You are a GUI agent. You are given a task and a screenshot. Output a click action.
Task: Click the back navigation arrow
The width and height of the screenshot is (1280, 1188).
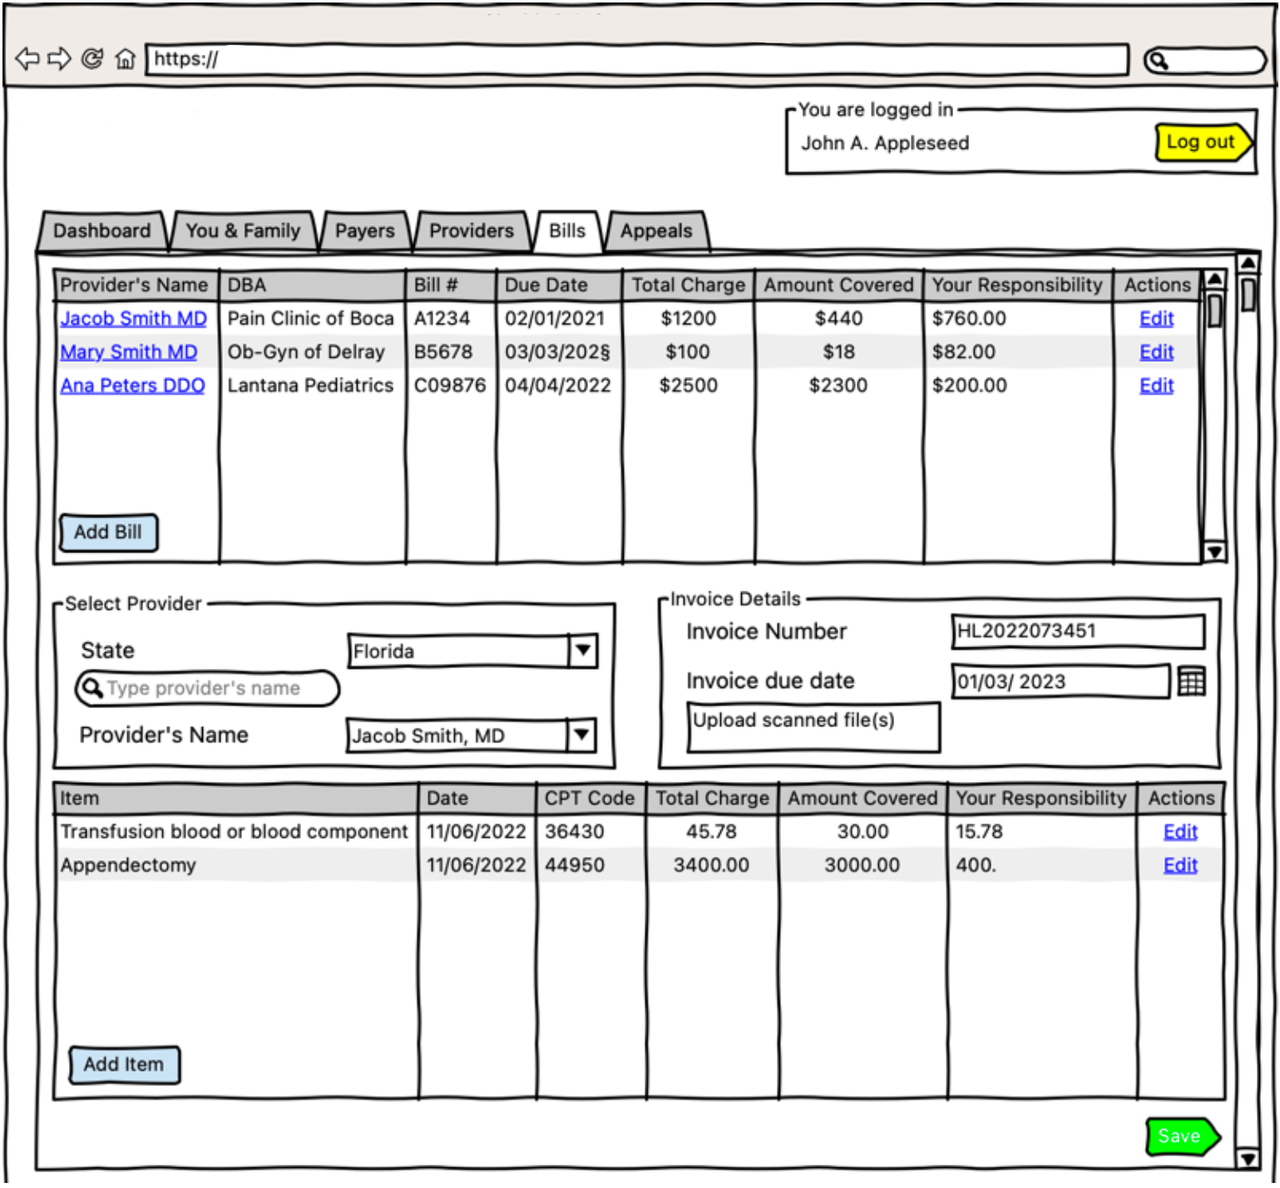27,58
